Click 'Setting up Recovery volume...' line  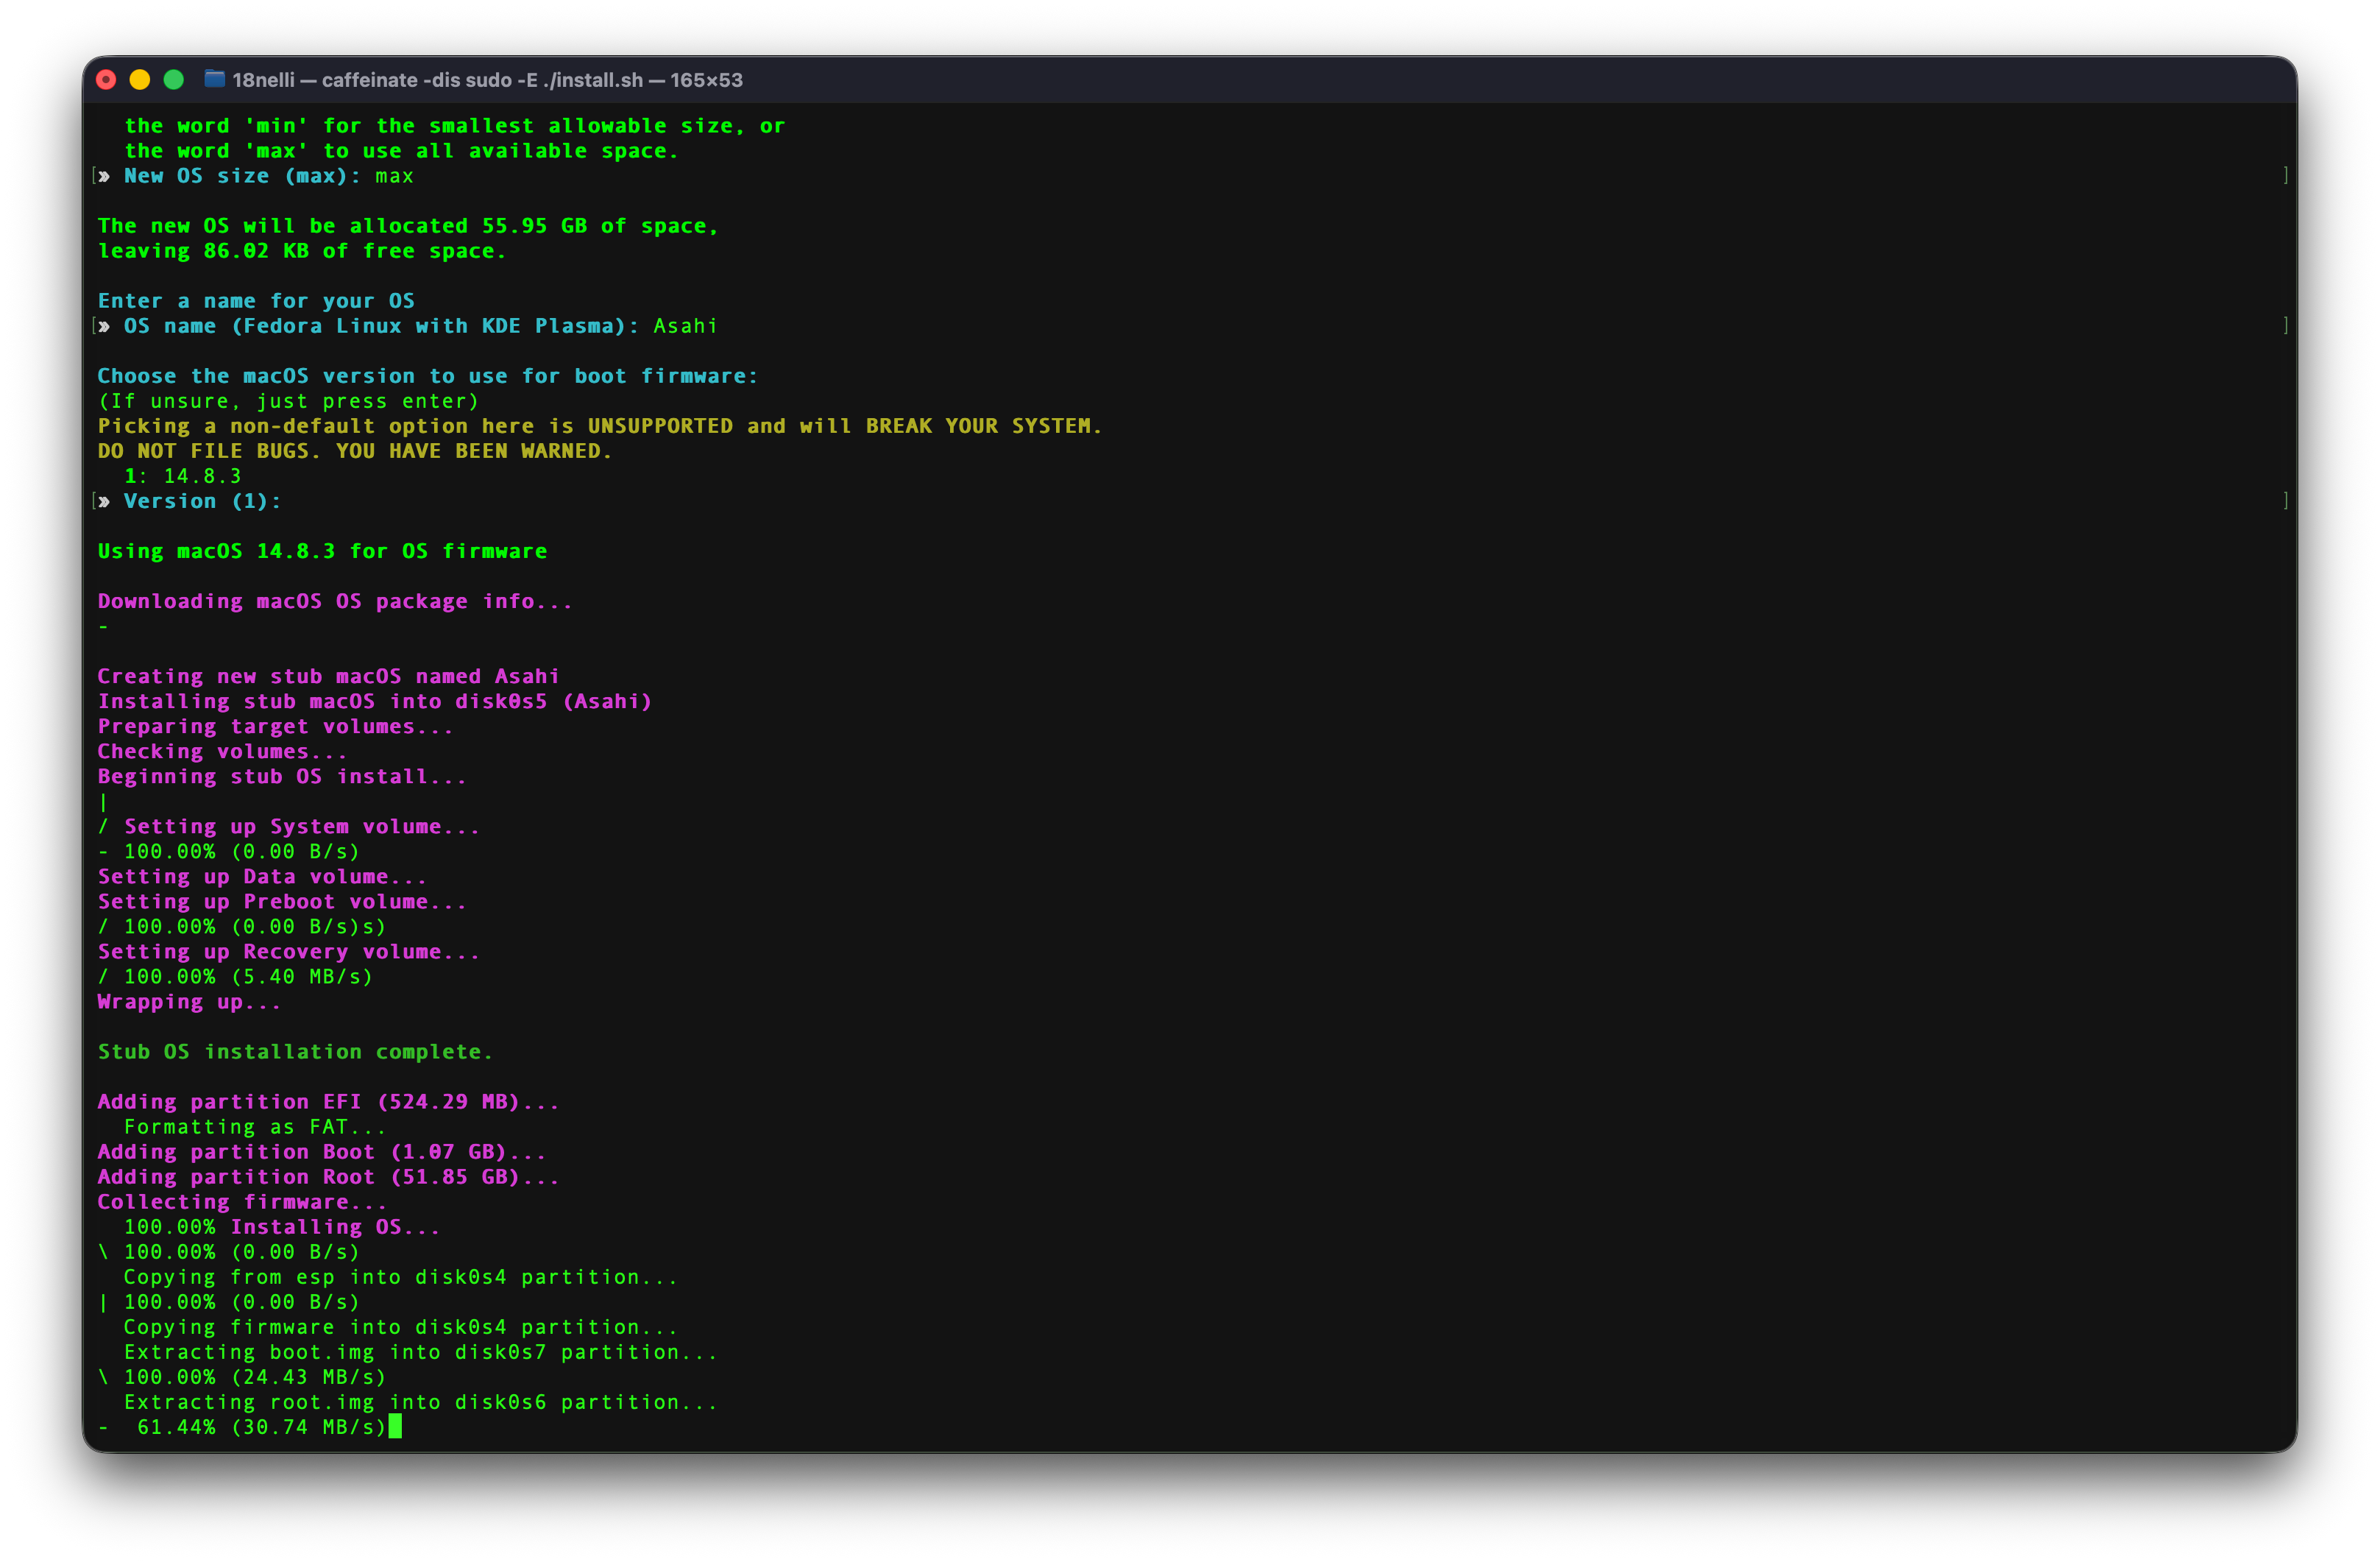288,951
